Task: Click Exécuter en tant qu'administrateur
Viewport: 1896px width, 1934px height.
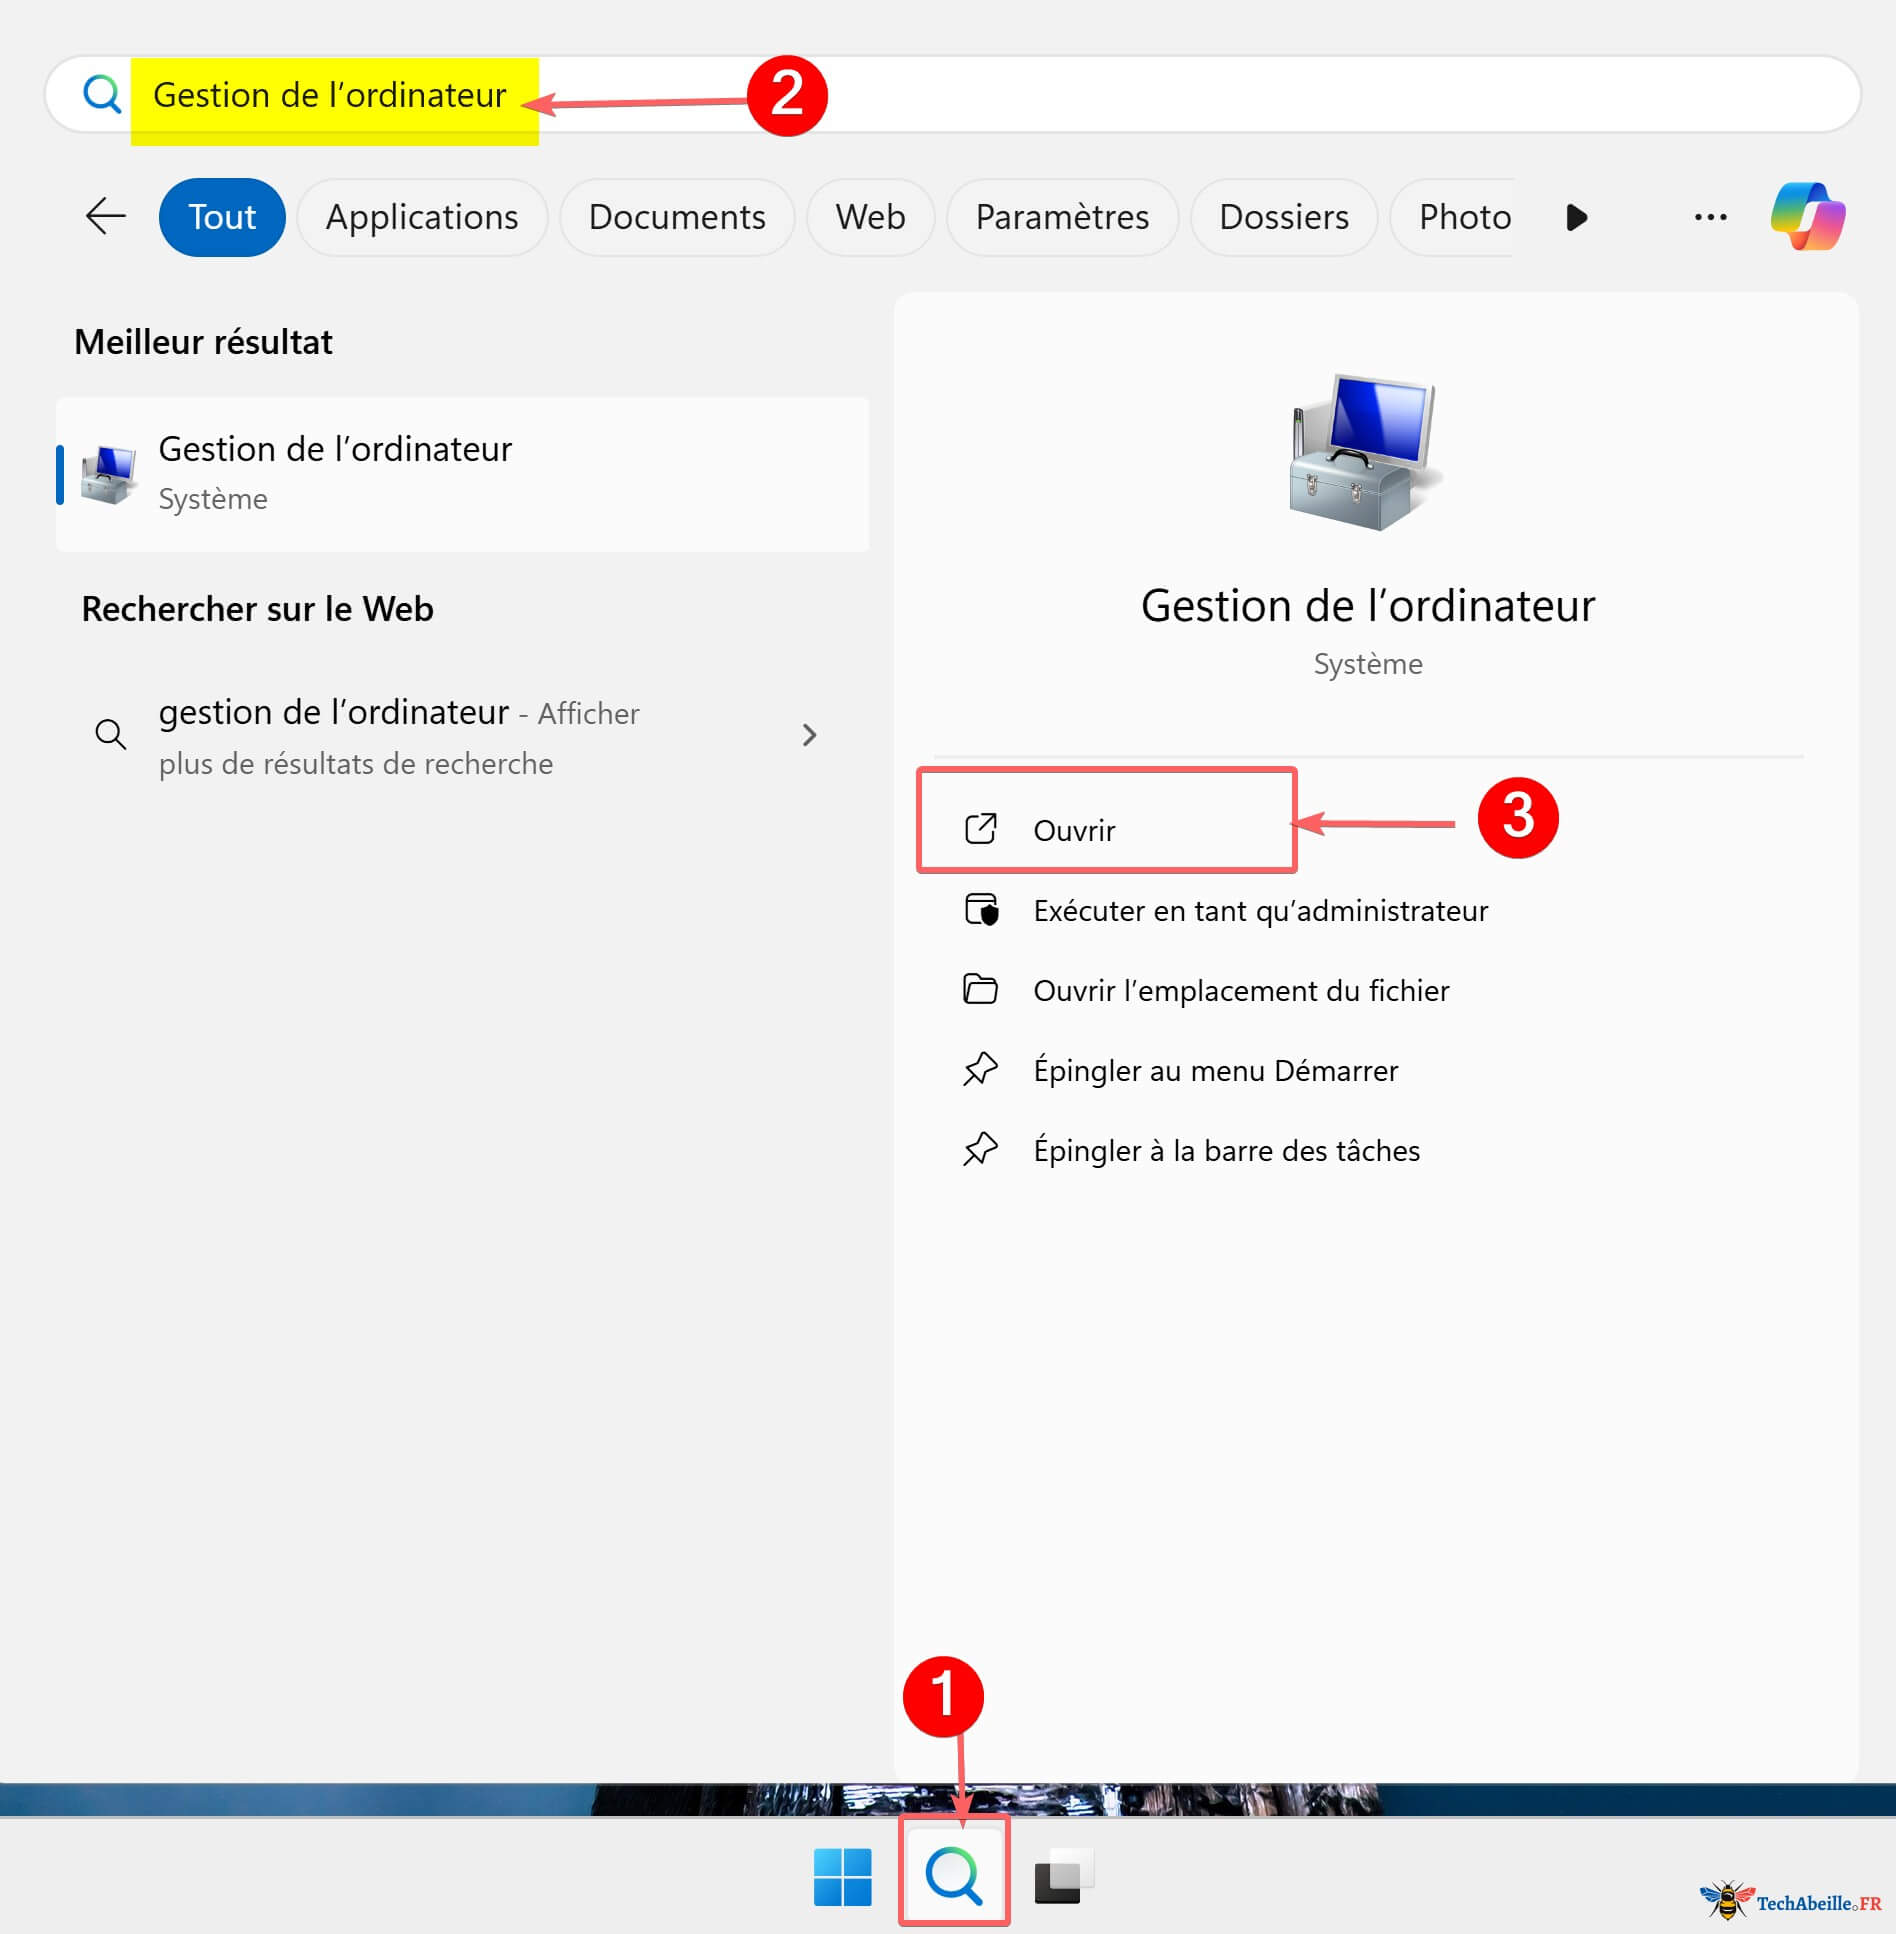Action: (x=1261, y=910)
